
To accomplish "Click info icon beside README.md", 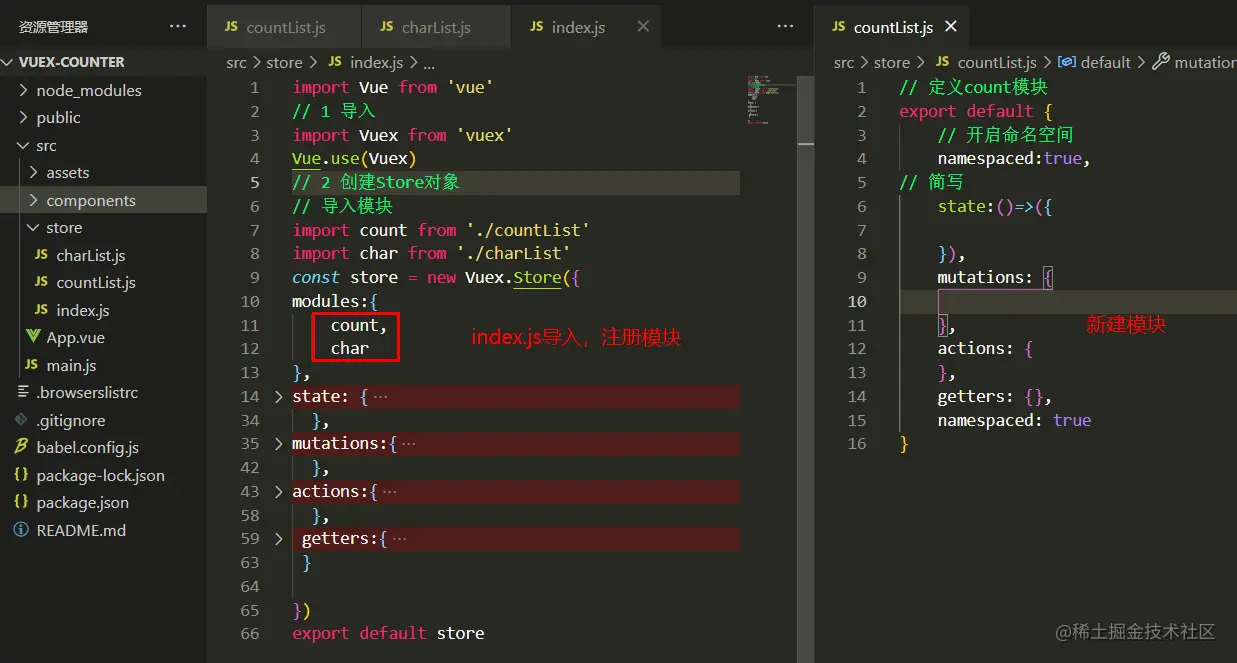I will (20, 531).
